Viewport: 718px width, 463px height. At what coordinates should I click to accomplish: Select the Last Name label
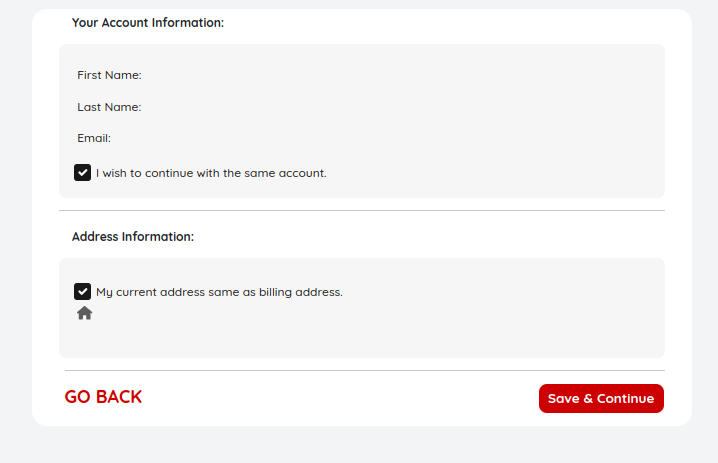point(109,107)
